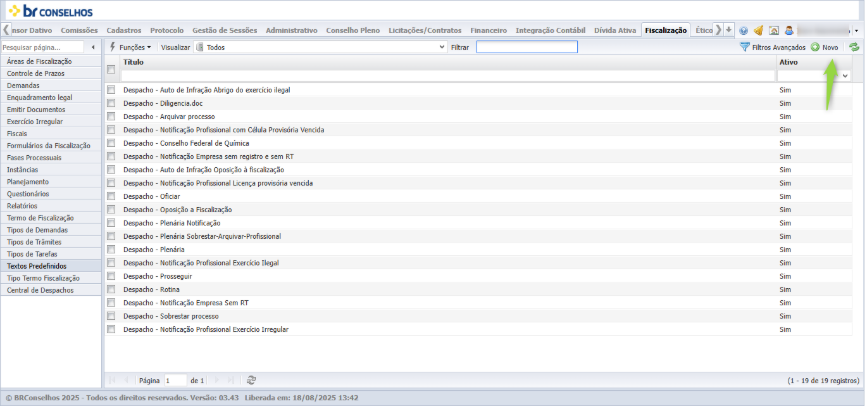Screen dimensions: 865x406
Task: Click the Filtrar input field
Action: point(527,47)
